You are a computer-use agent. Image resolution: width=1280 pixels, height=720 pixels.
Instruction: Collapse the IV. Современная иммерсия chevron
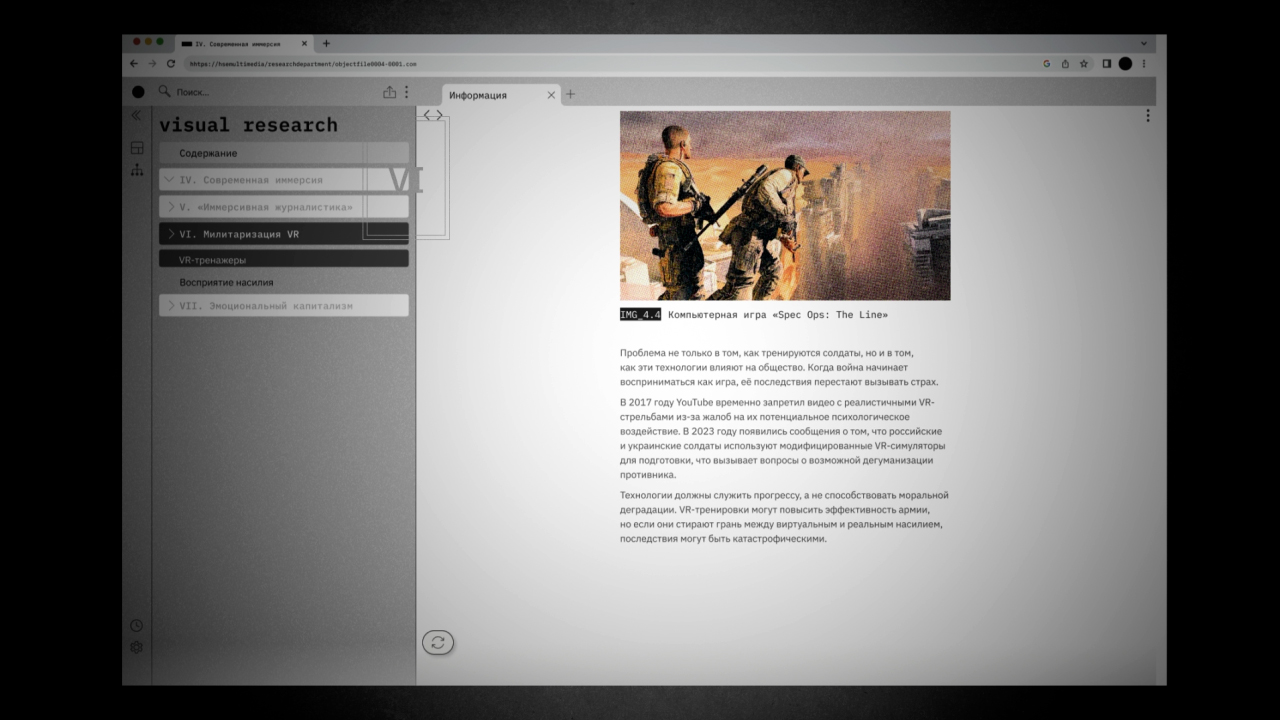tap(170, 180)
